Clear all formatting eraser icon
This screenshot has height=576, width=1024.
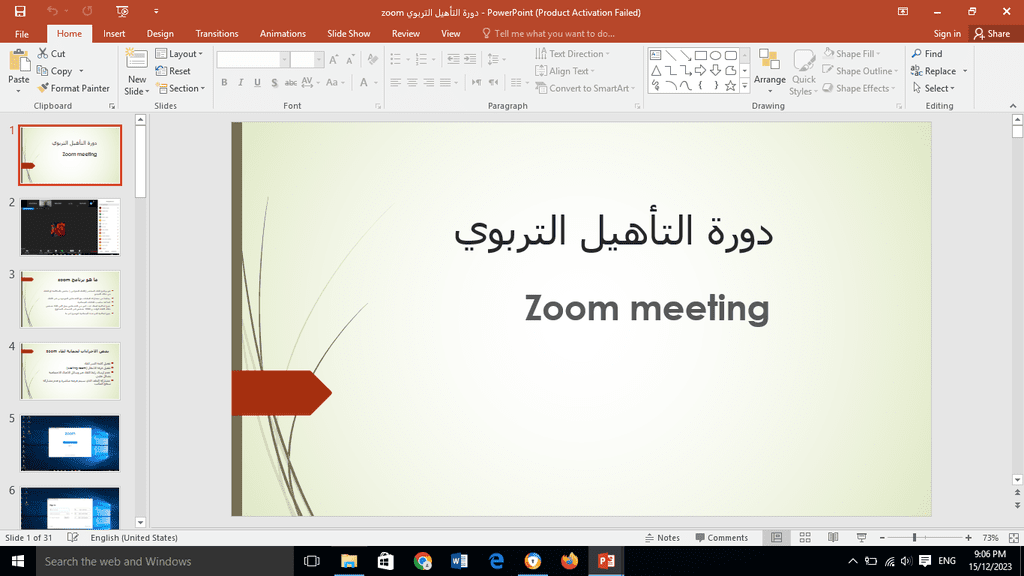tap(373, 60)
